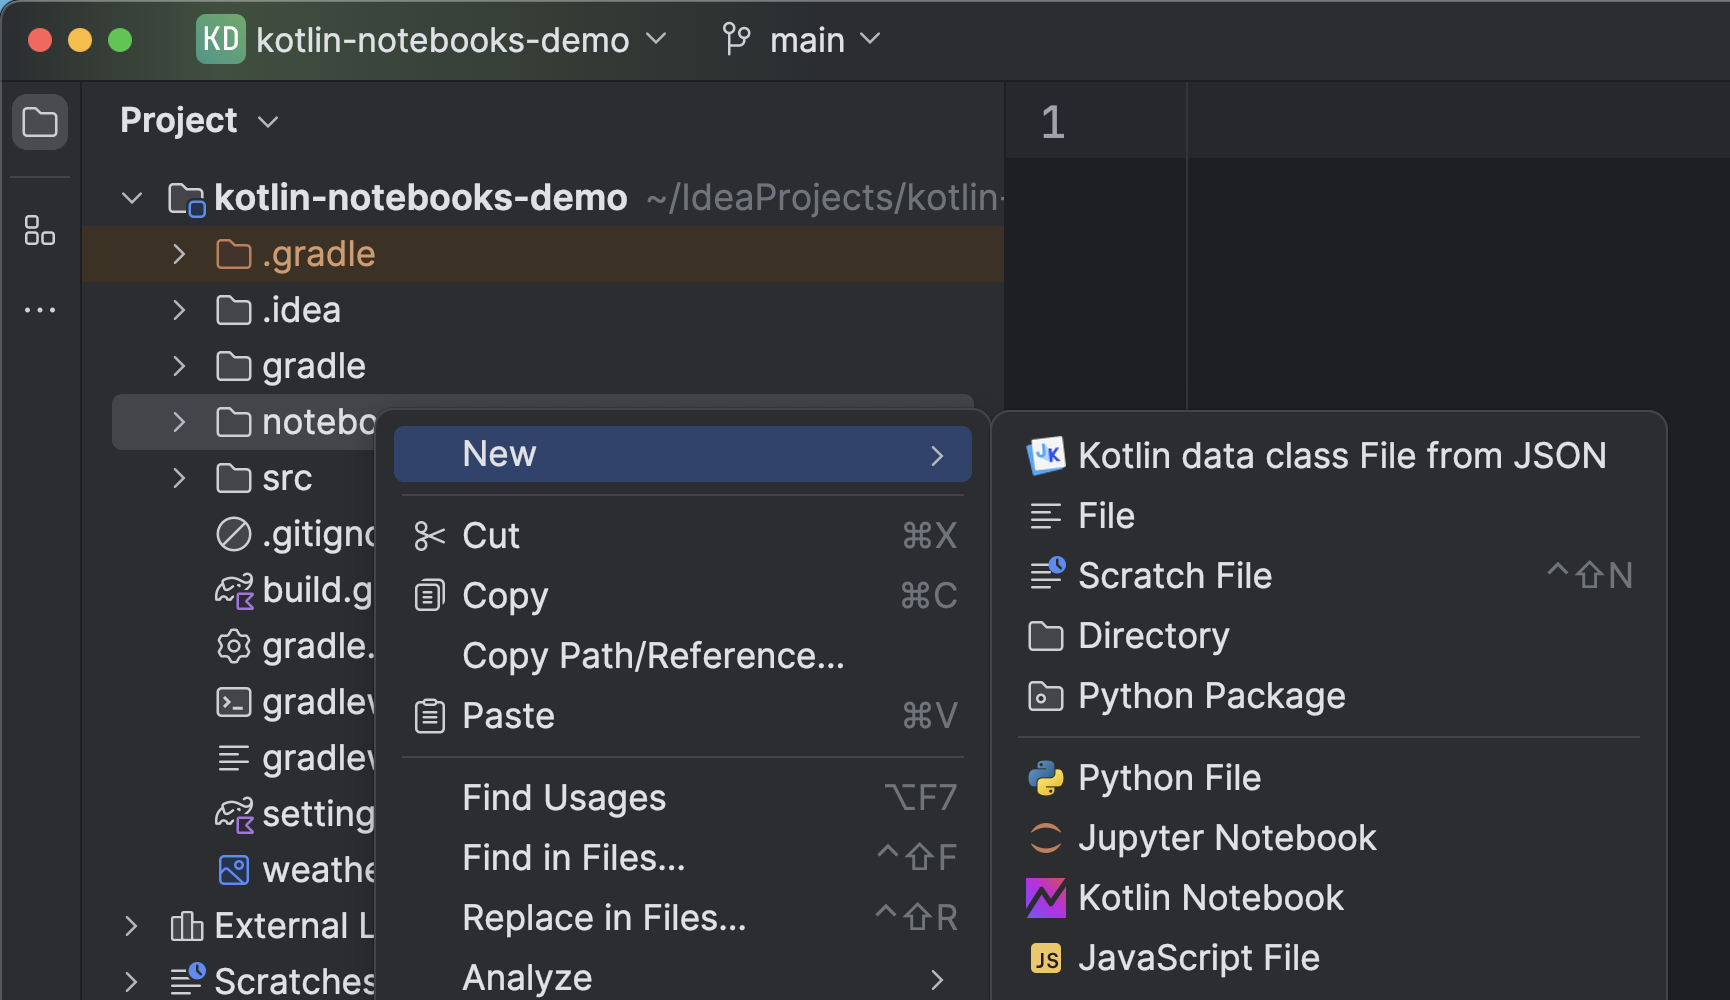Image resolution: width=1730 pixels, height=1000 pixels.
Task: Click the scissors Cut icon
Action: pos(430,536)
